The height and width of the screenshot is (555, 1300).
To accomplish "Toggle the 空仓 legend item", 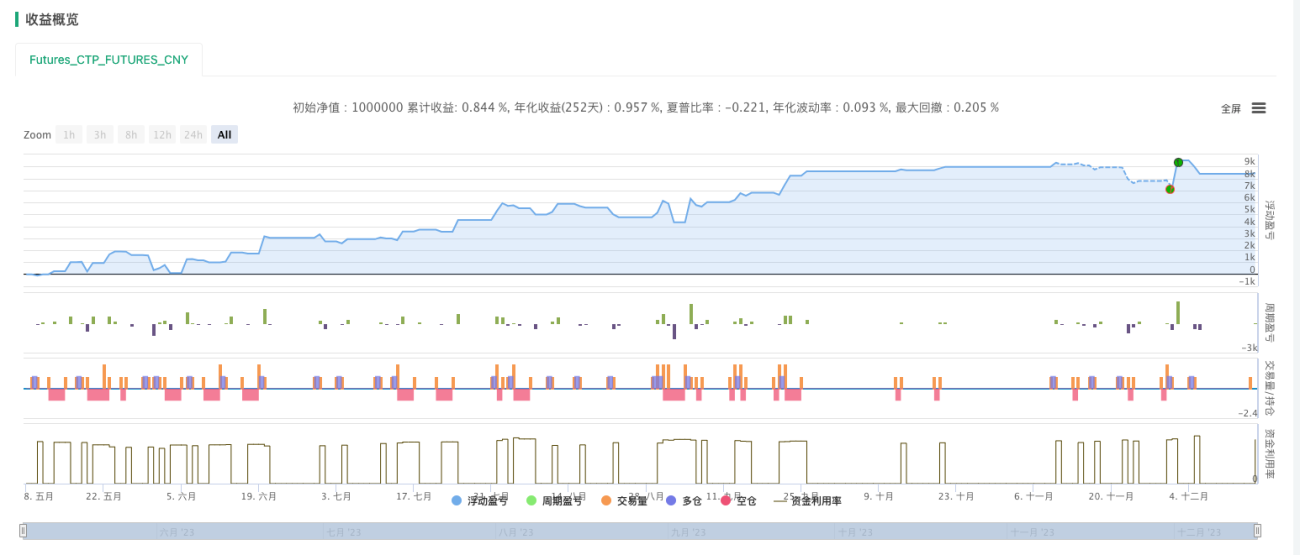I will [739, 501].
